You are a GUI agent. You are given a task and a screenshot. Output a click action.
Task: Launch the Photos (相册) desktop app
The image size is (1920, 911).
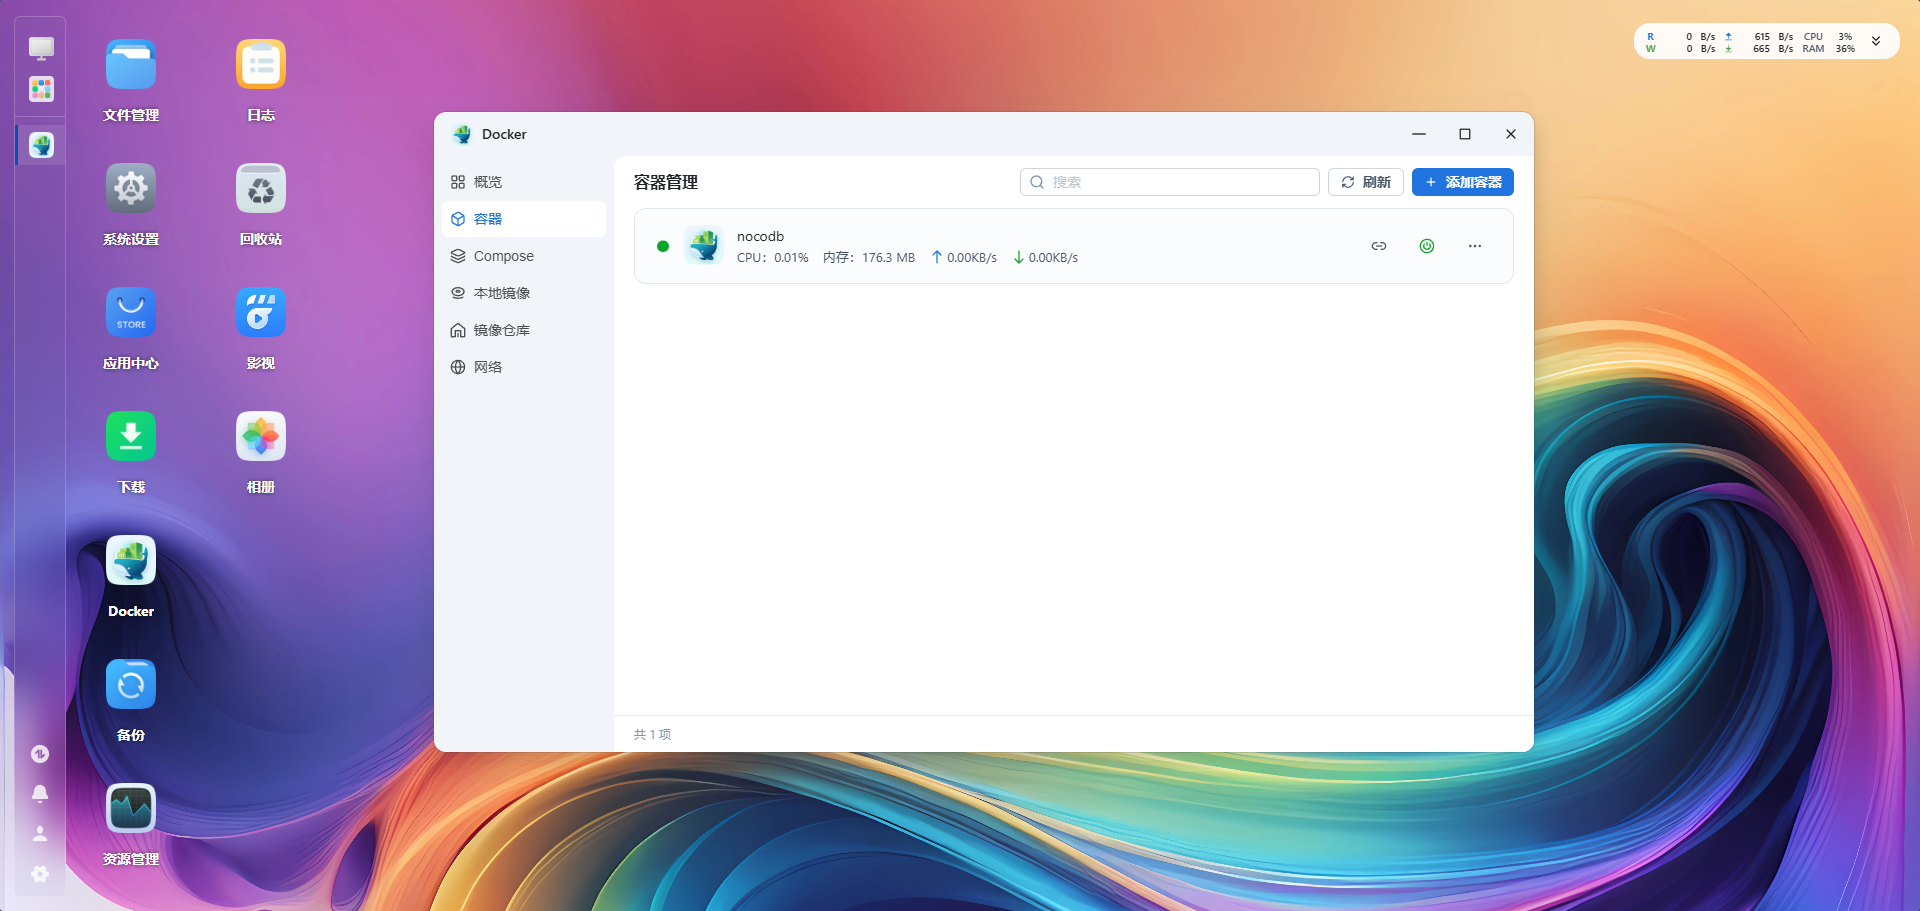pos(261,438)
